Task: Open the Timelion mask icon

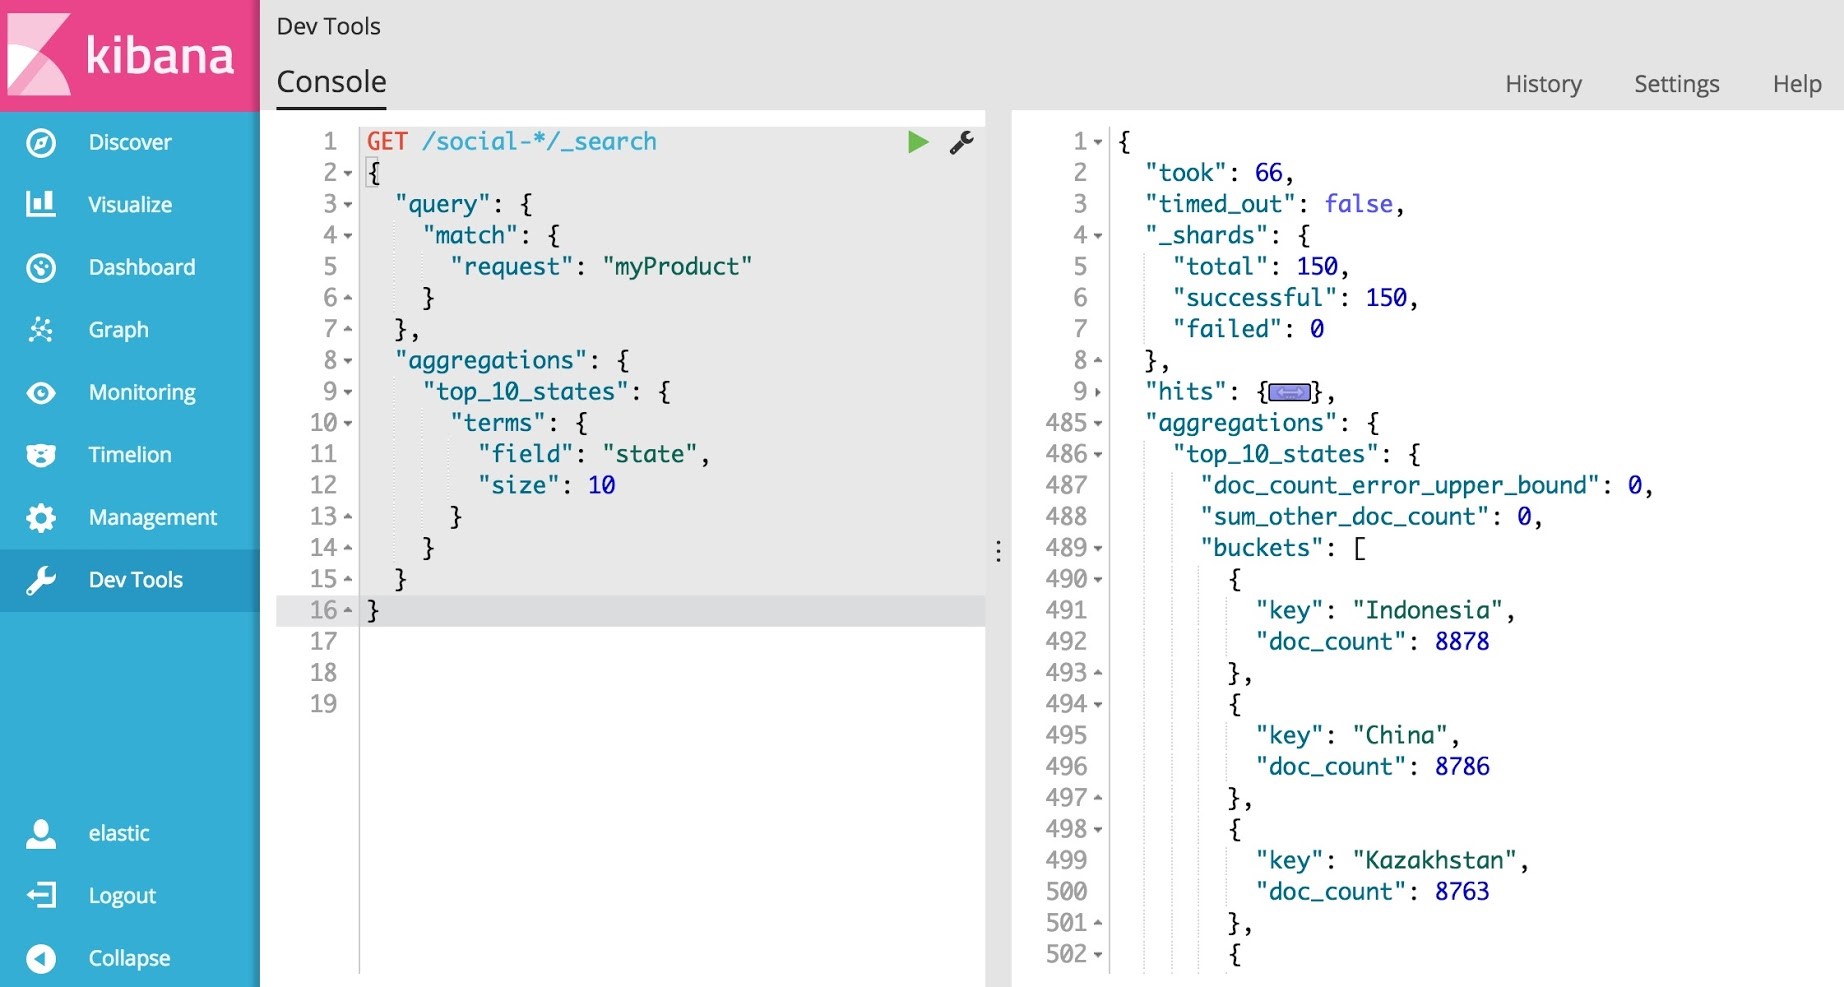Action: click(x=41, y=455)
